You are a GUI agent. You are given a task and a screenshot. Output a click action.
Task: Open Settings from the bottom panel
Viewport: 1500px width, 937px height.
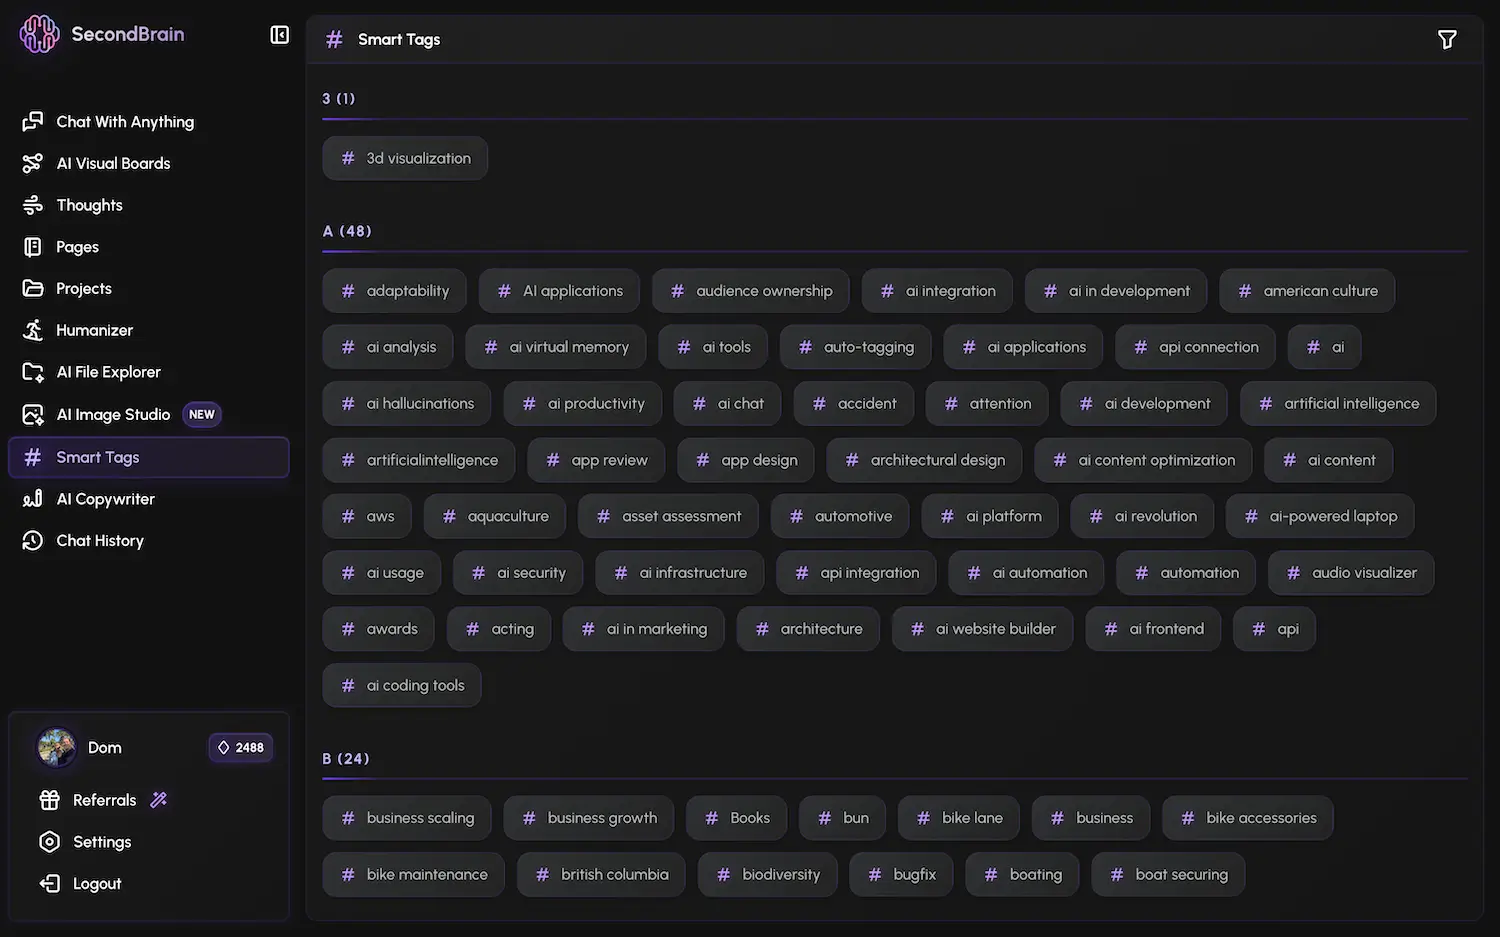[102, 841]
